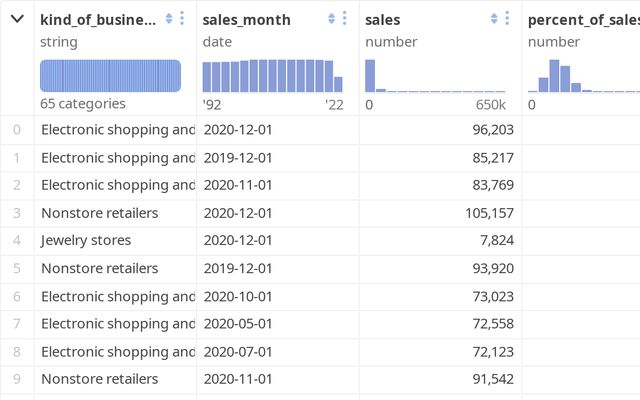The image size is (640, 400).
Task: Click Nonstore retailers in row 5
Action: [99, 268]
